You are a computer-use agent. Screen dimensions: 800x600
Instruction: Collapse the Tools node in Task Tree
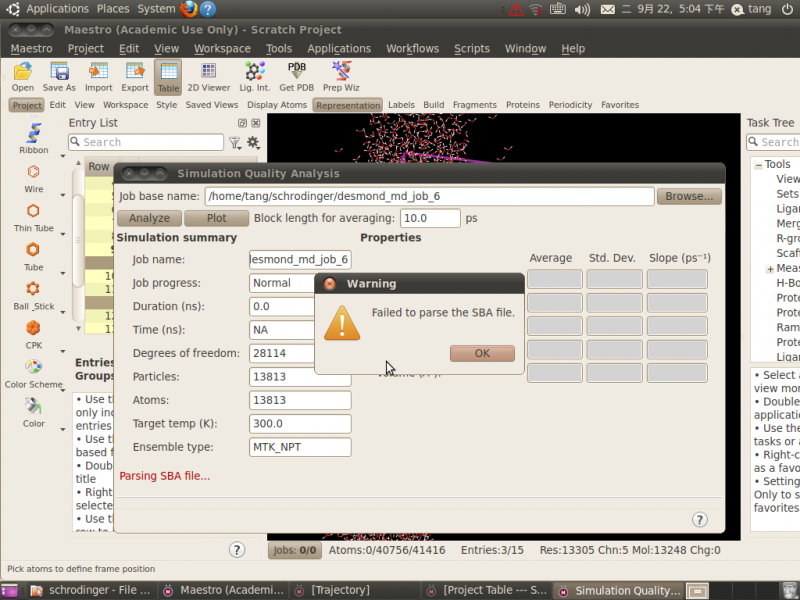pyautogui.click(x=758, y=165)
